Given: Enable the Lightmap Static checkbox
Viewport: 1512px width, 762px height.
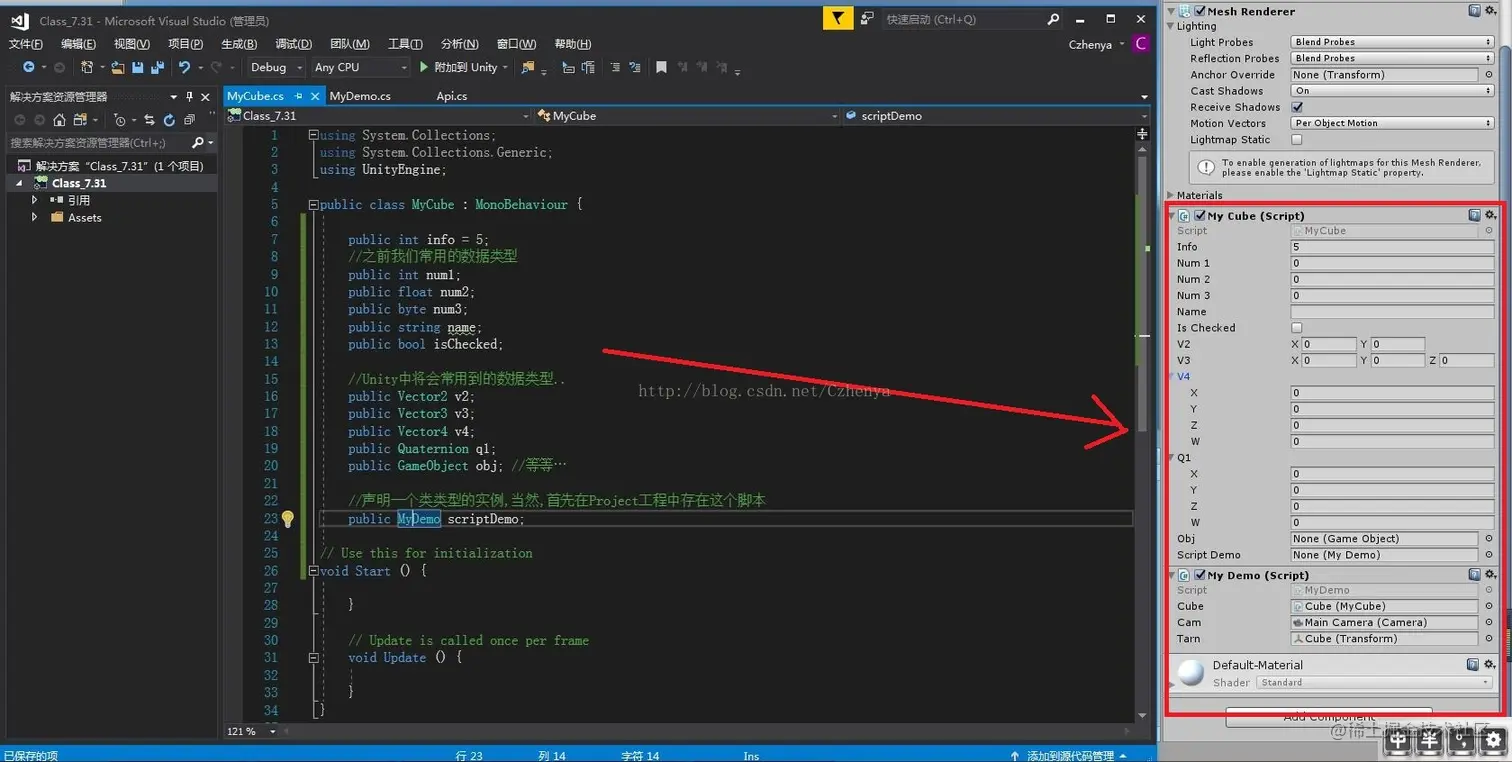Looking at the screenshot, I should (x=1297, y=140).
